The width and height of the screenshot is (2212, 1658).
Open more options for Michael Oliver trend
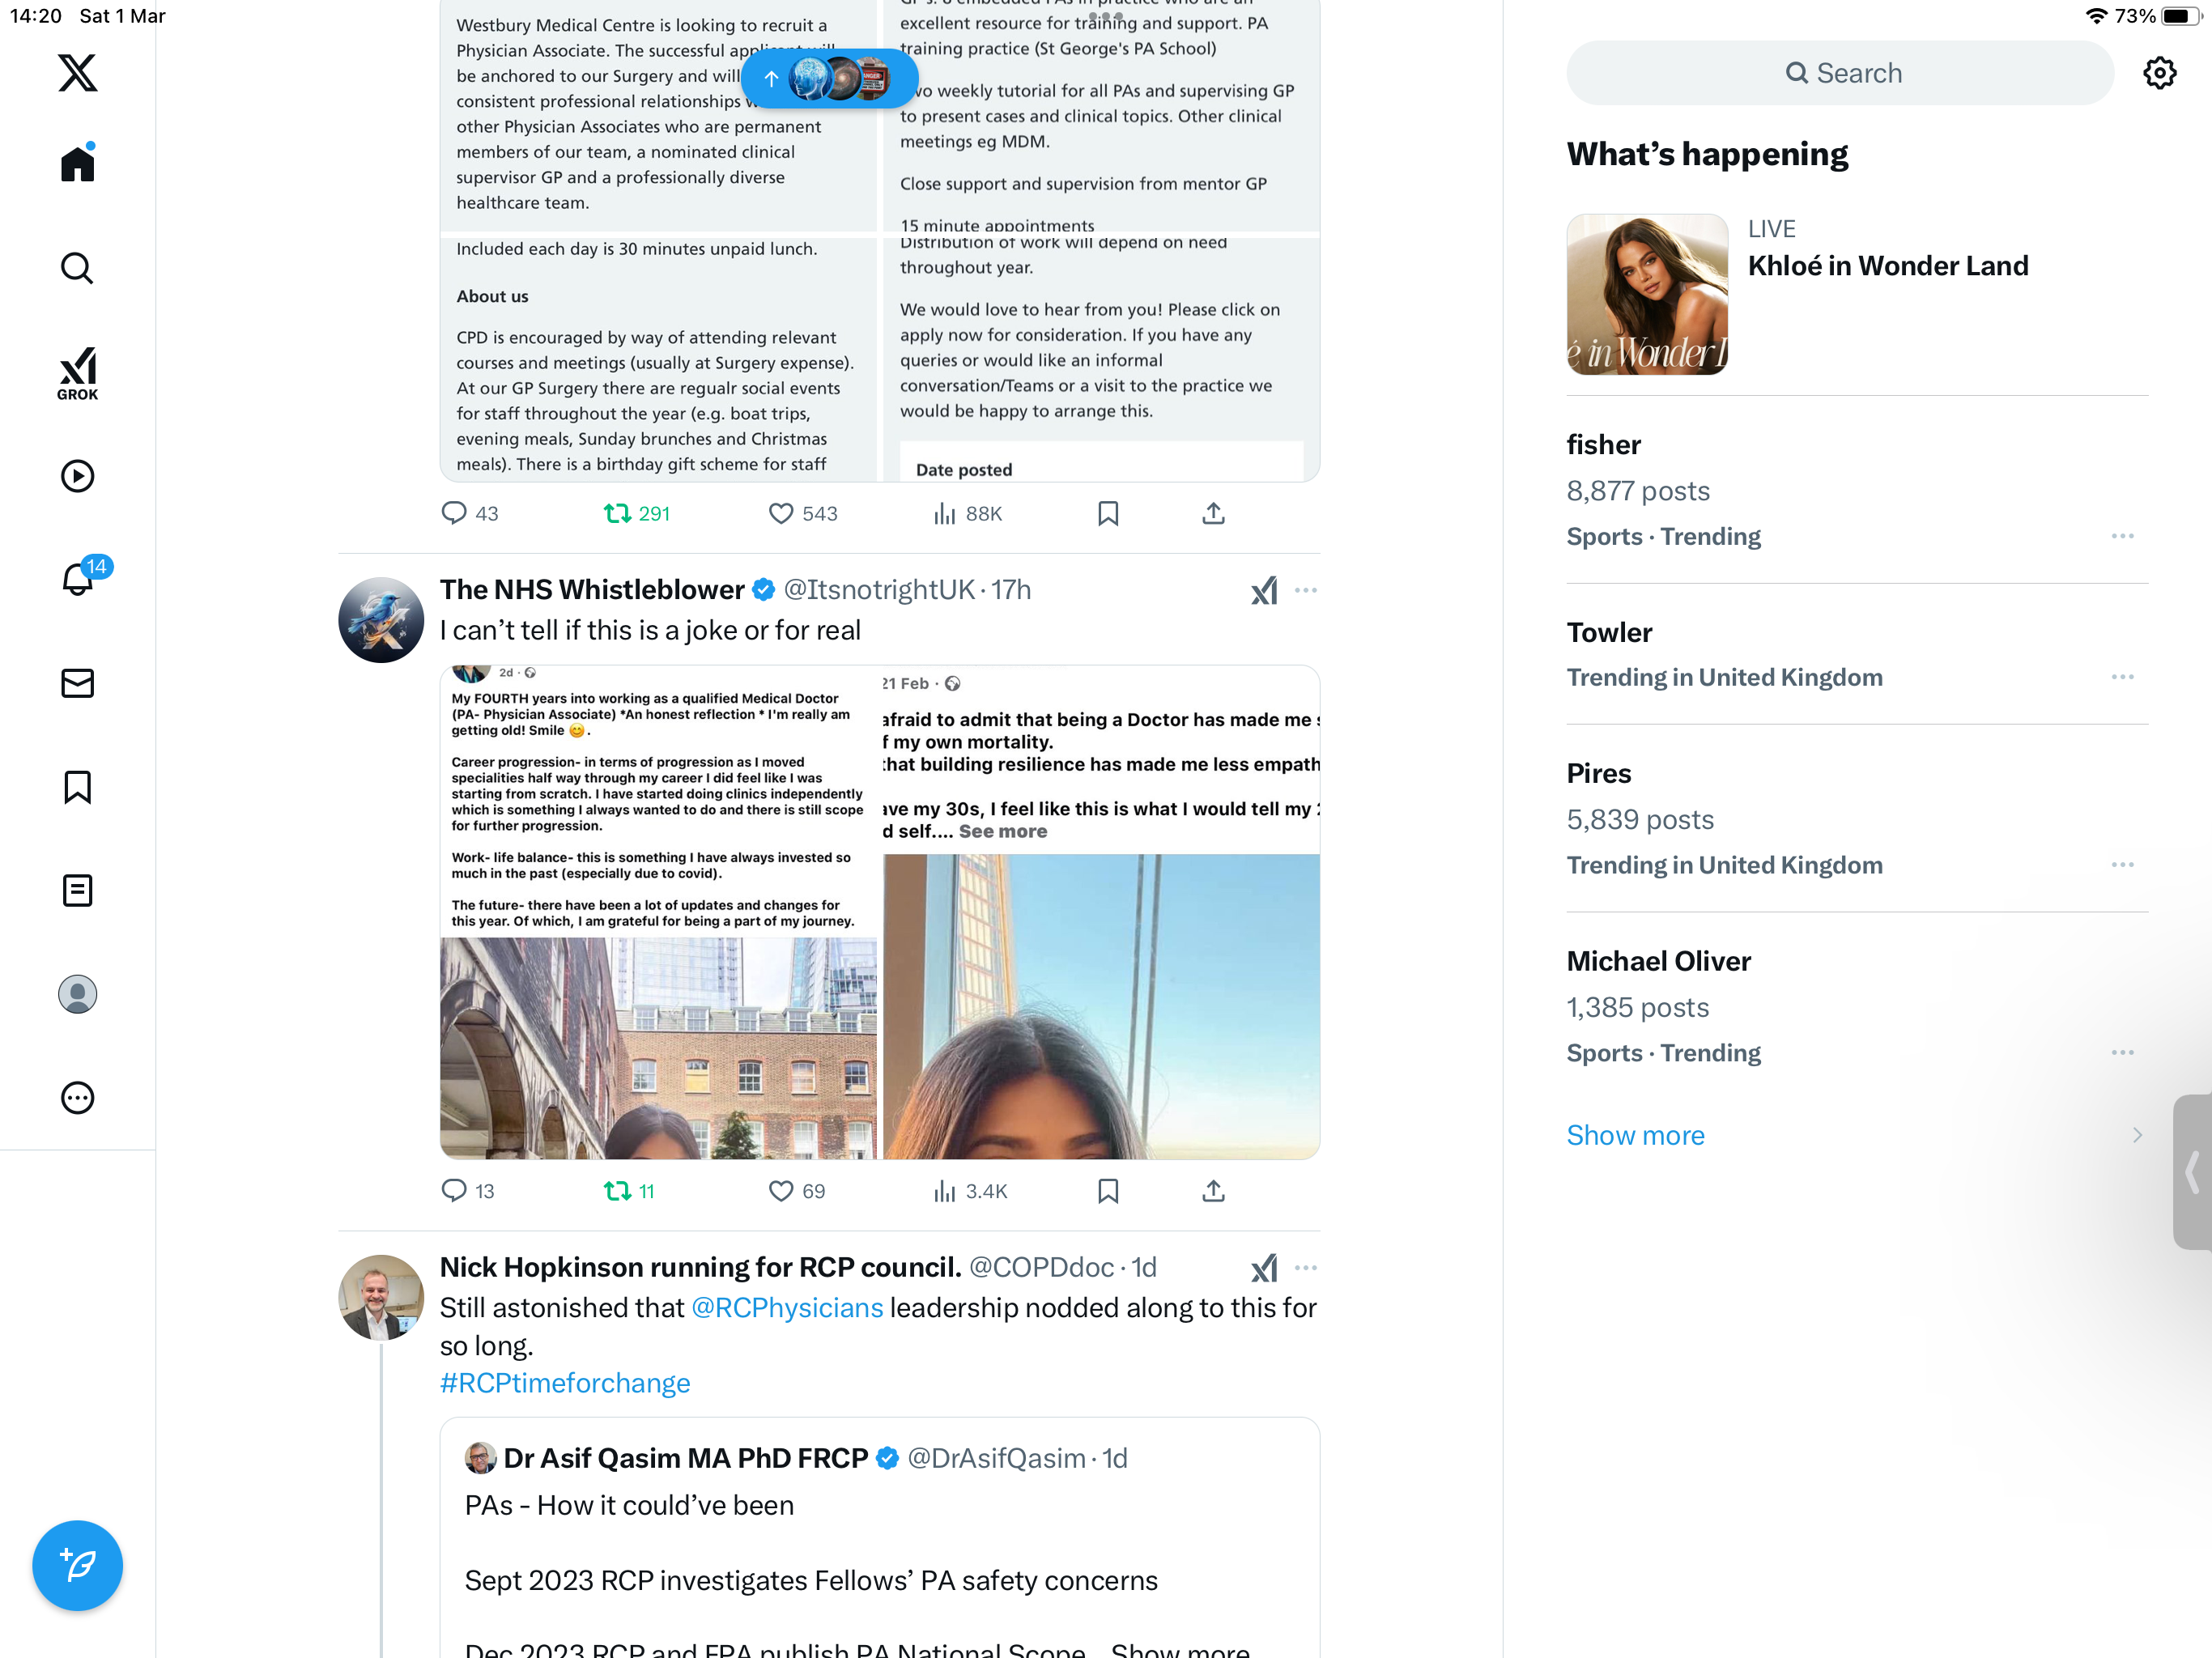click(x=2122, y=1052)
